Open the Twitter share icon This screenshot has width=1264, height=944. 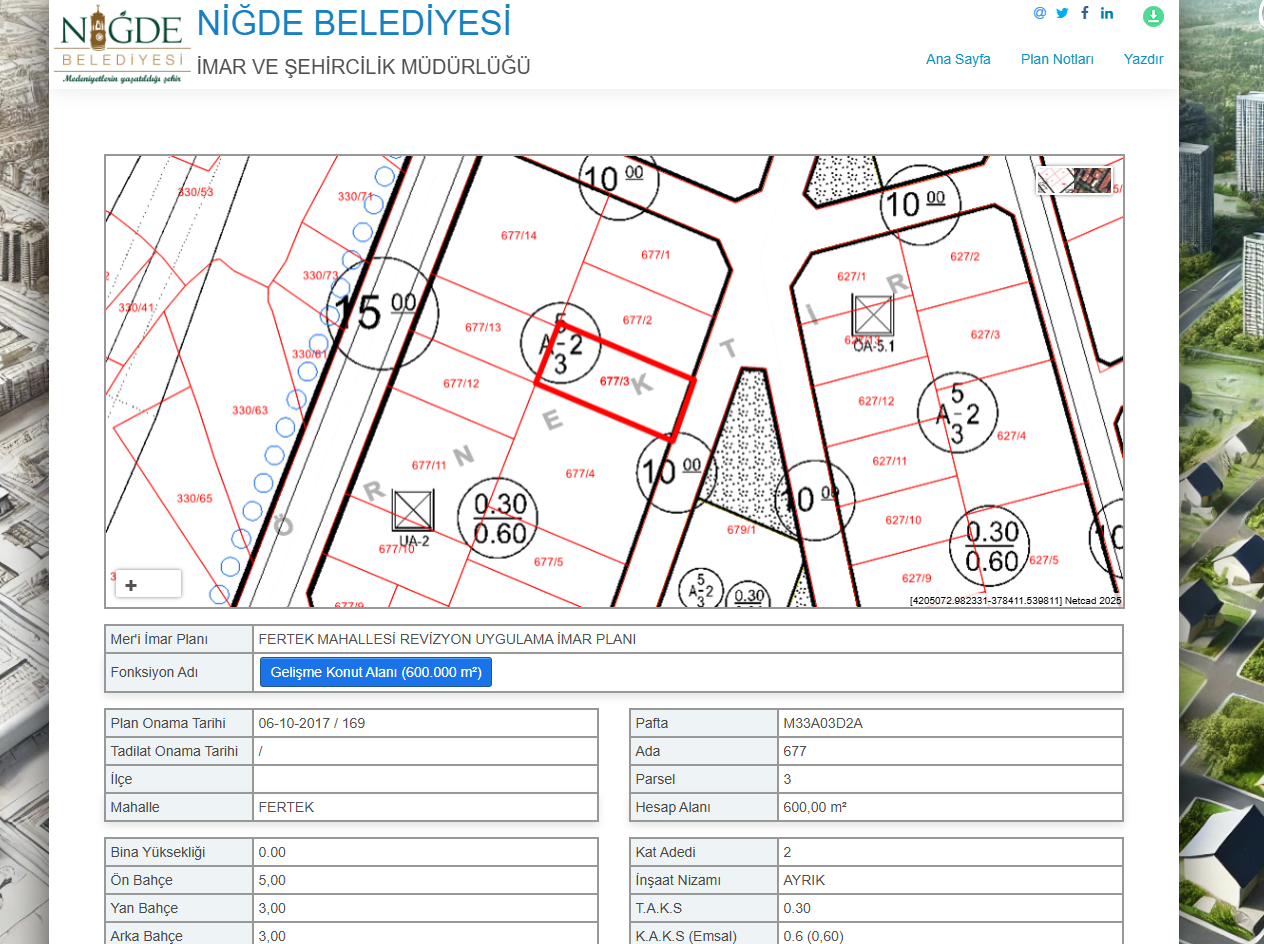(x=1062, y=13)
